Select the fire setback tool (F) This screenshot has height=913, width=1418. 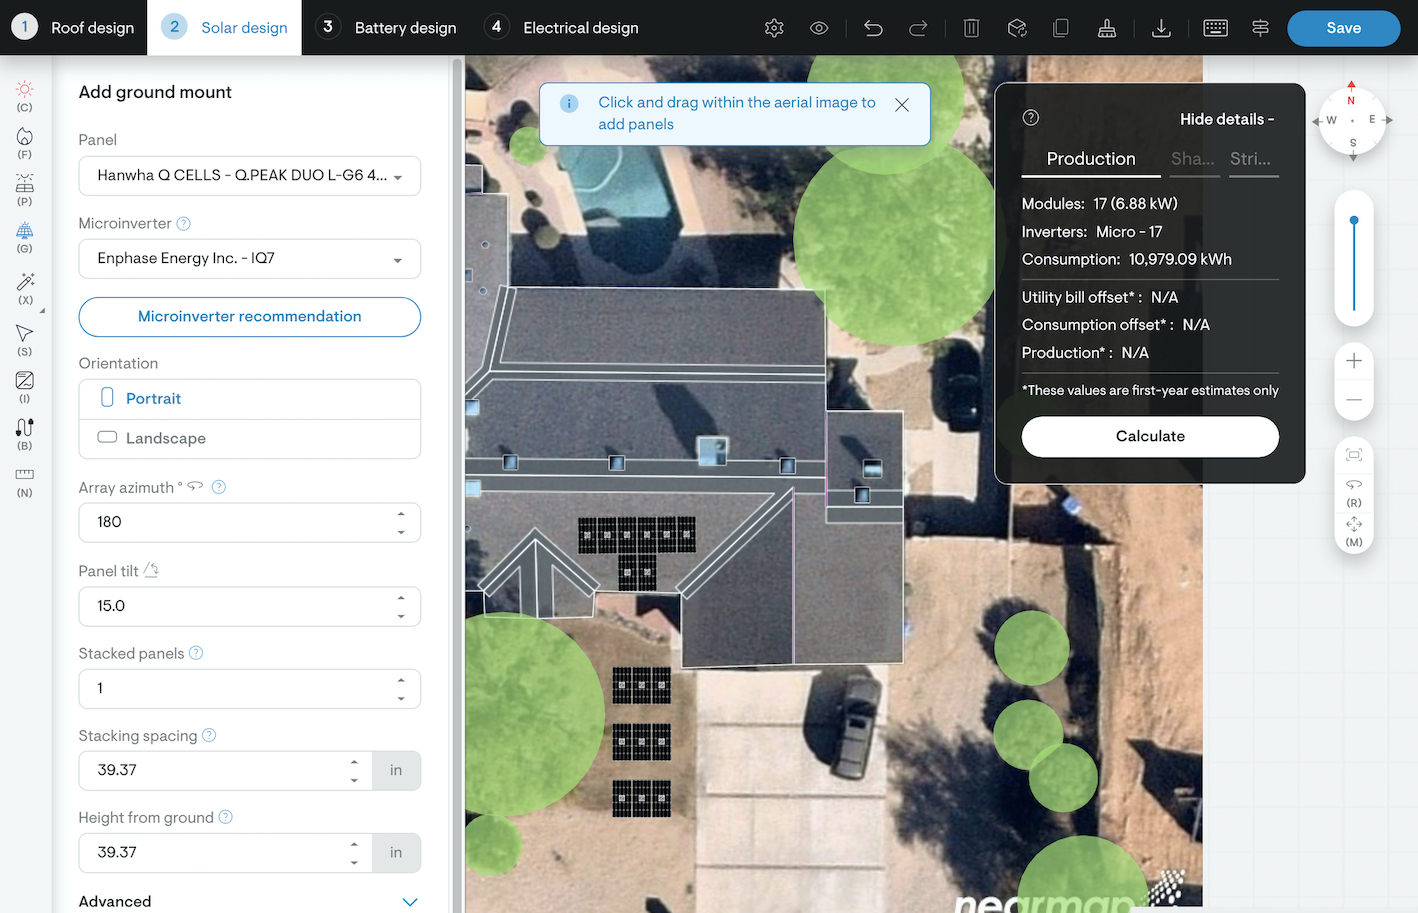(x=25, y=142)
